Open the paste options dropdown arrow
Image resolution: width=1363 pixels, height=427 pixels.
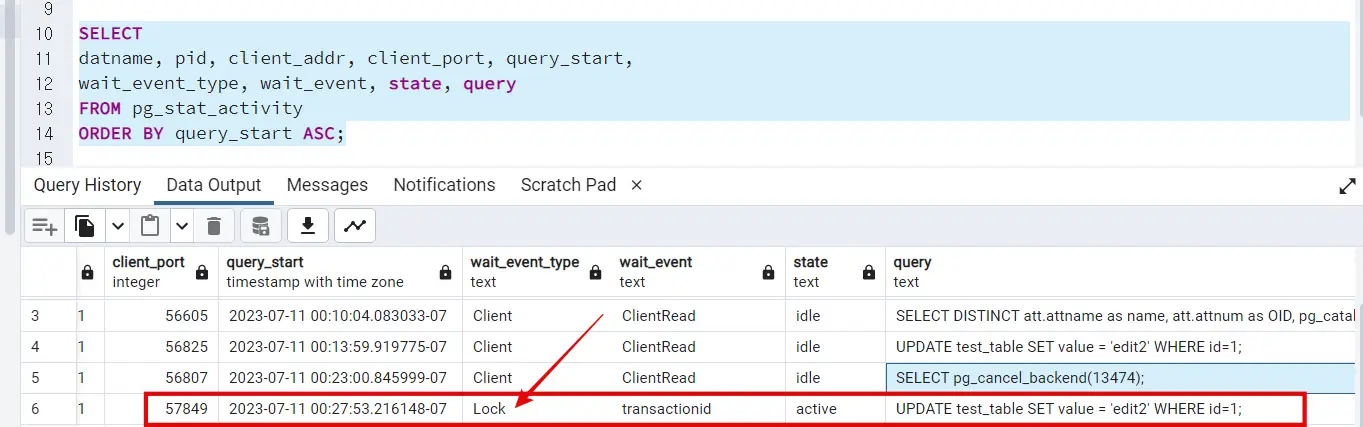coord(182,226)
